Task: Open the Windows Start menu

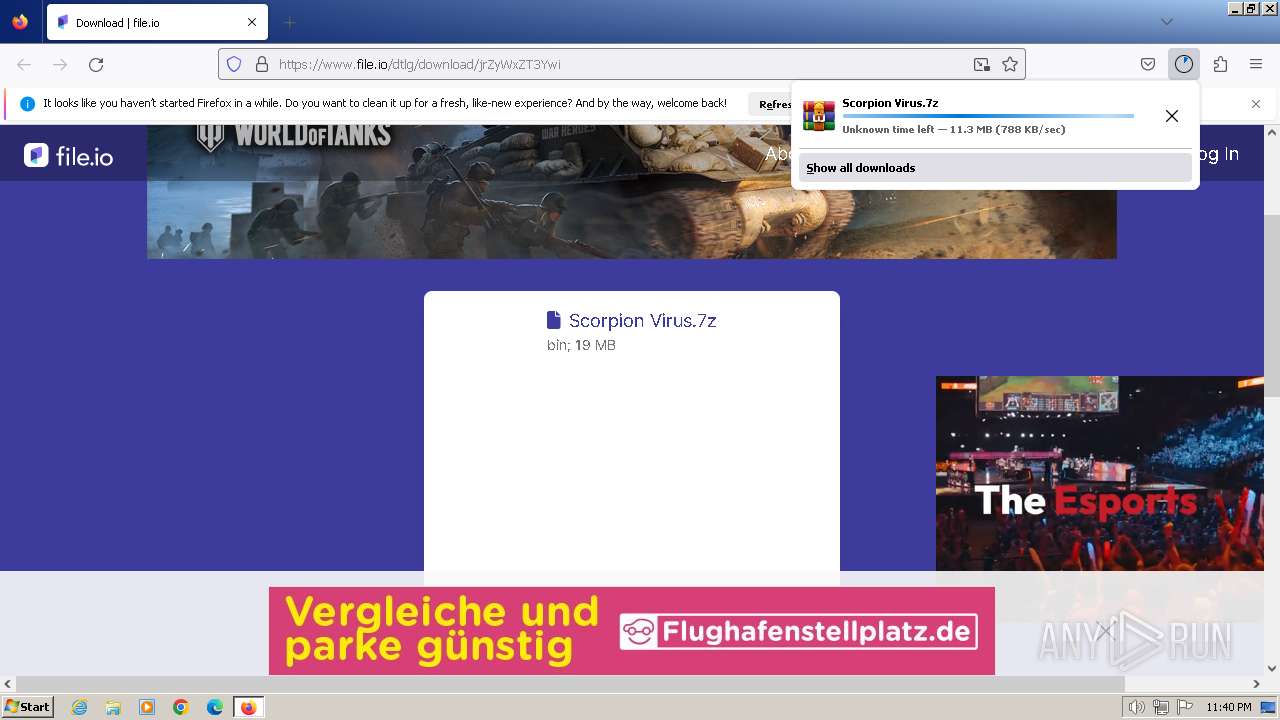Action: click(x=28, y=707)
